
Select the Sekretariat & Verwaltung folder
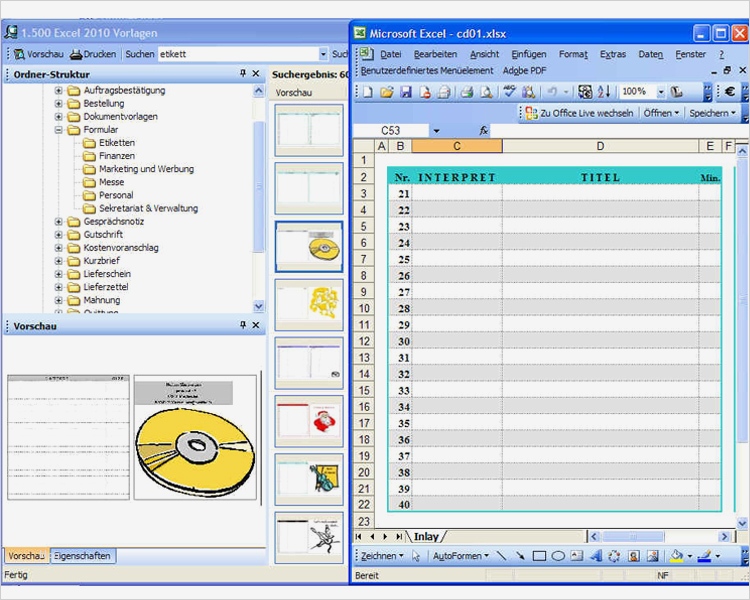point(148,208)
